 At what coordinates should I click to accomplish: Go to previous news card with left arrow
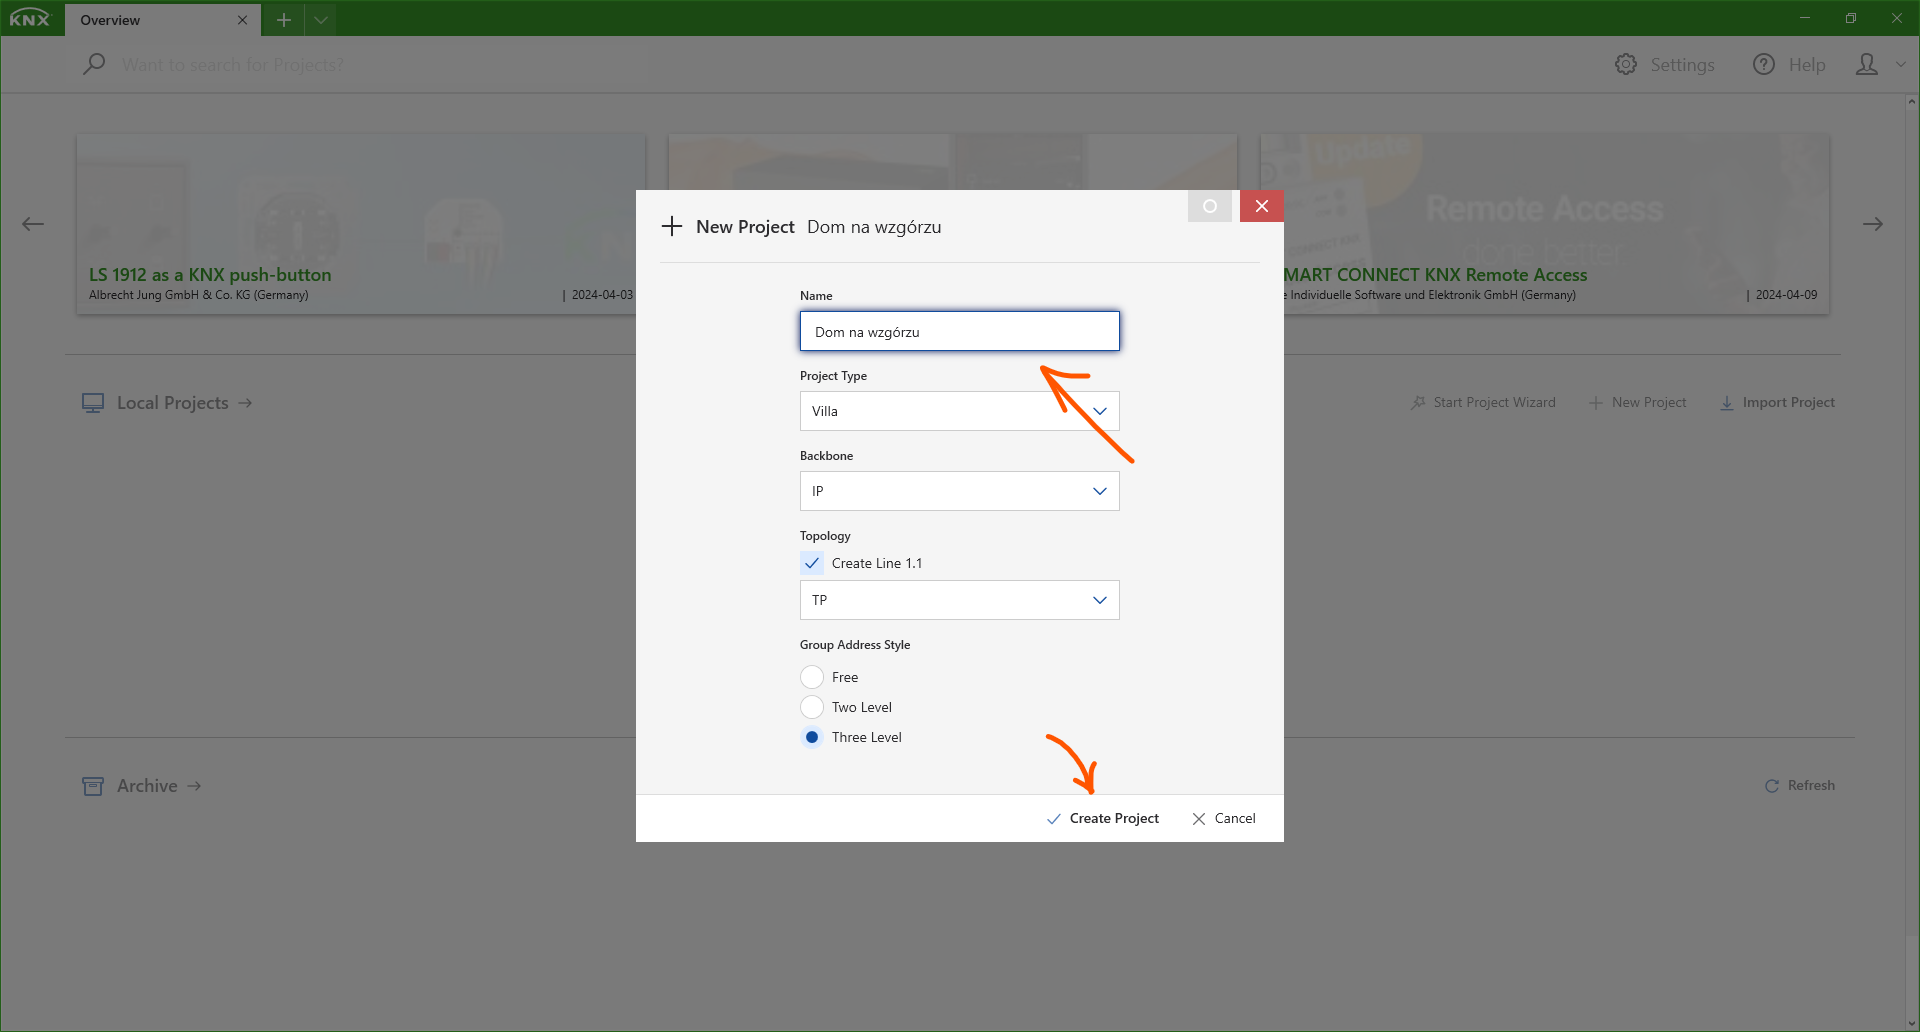33,224
